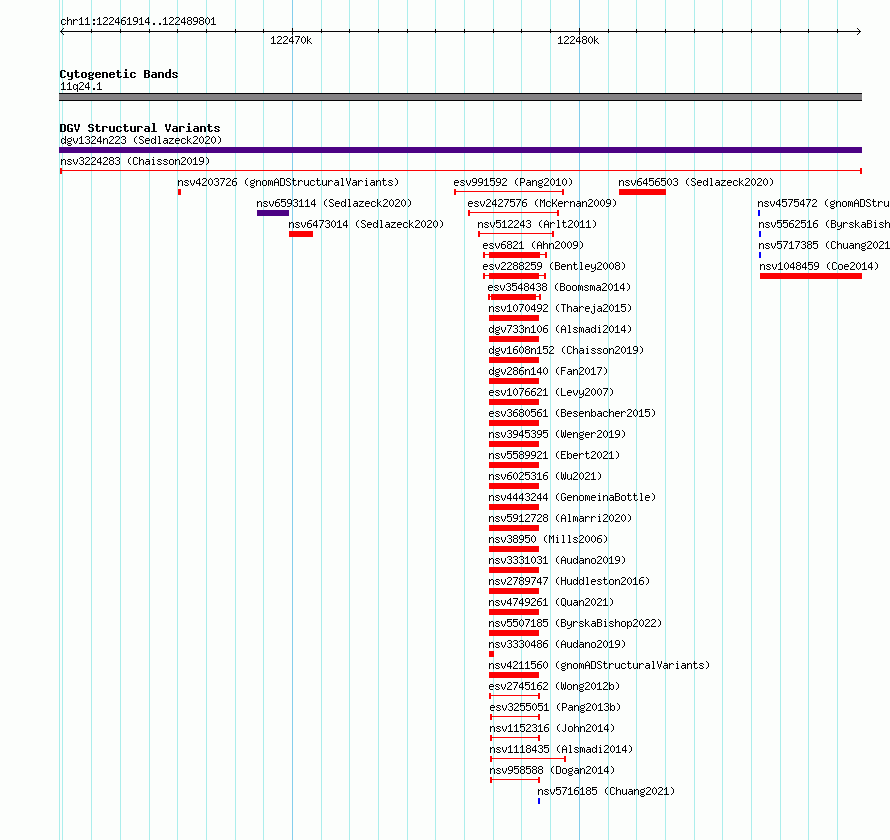
Task: Select the 11q24.1 cytogenetic band label
Action: pos(81,86)
